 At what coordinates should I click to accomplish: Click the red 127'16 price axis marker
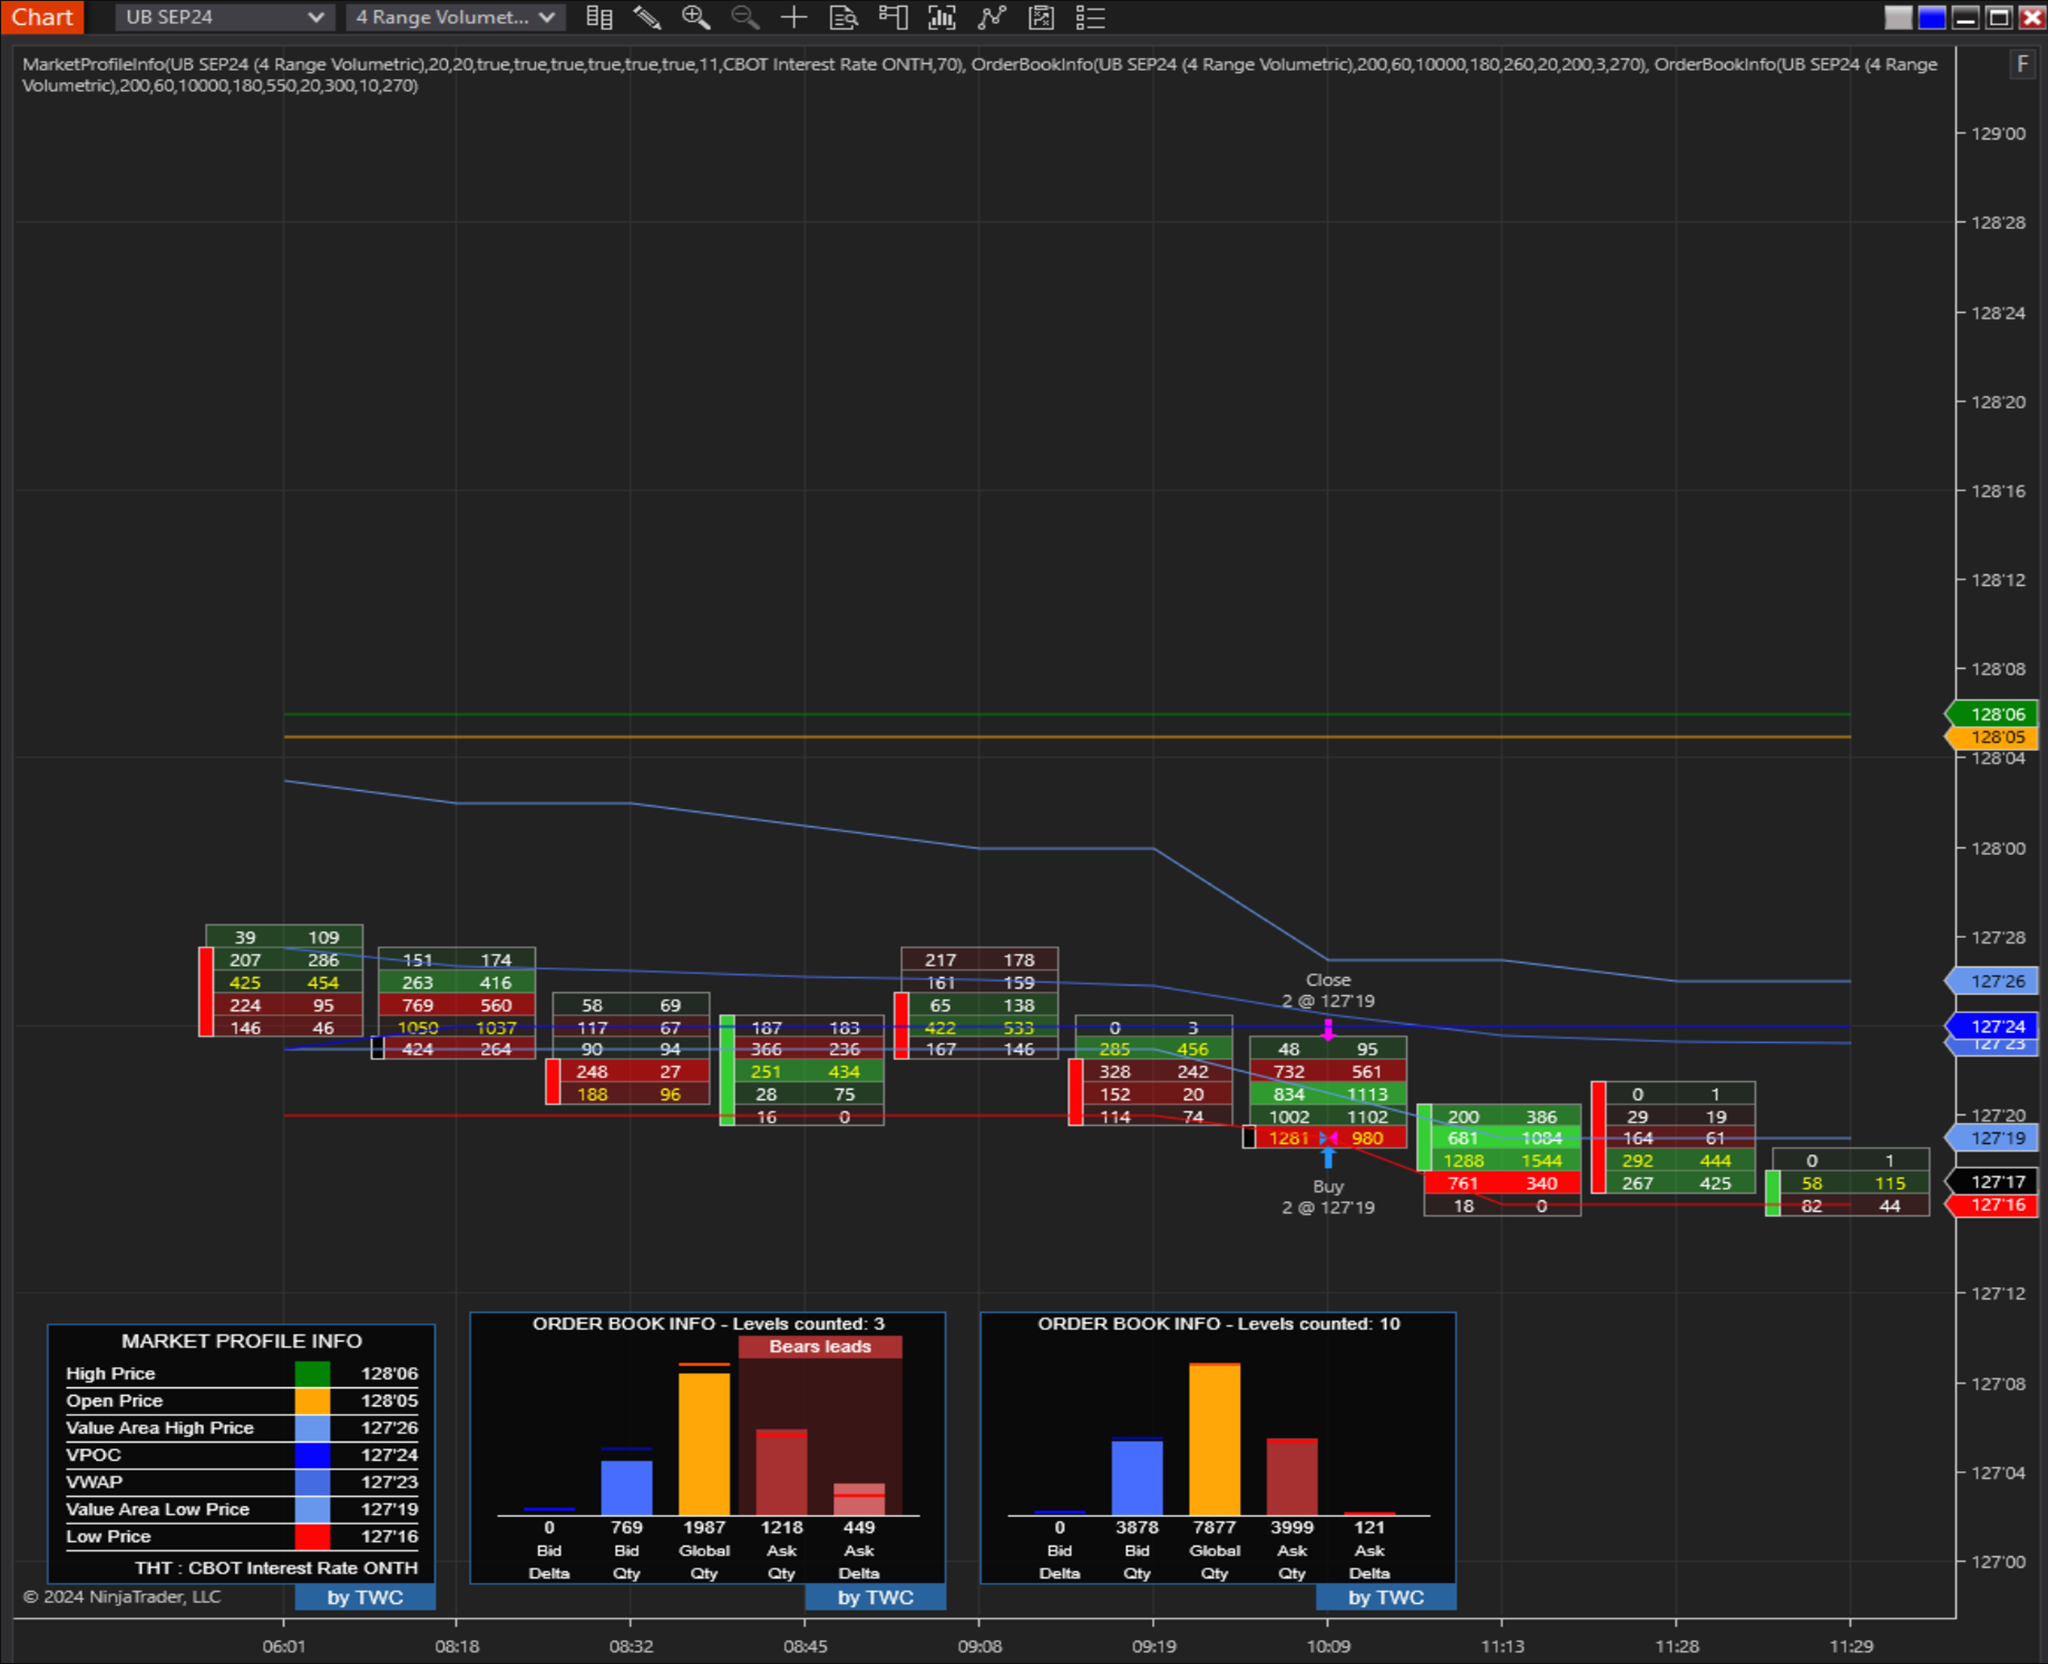[x=1991, y=1205]
